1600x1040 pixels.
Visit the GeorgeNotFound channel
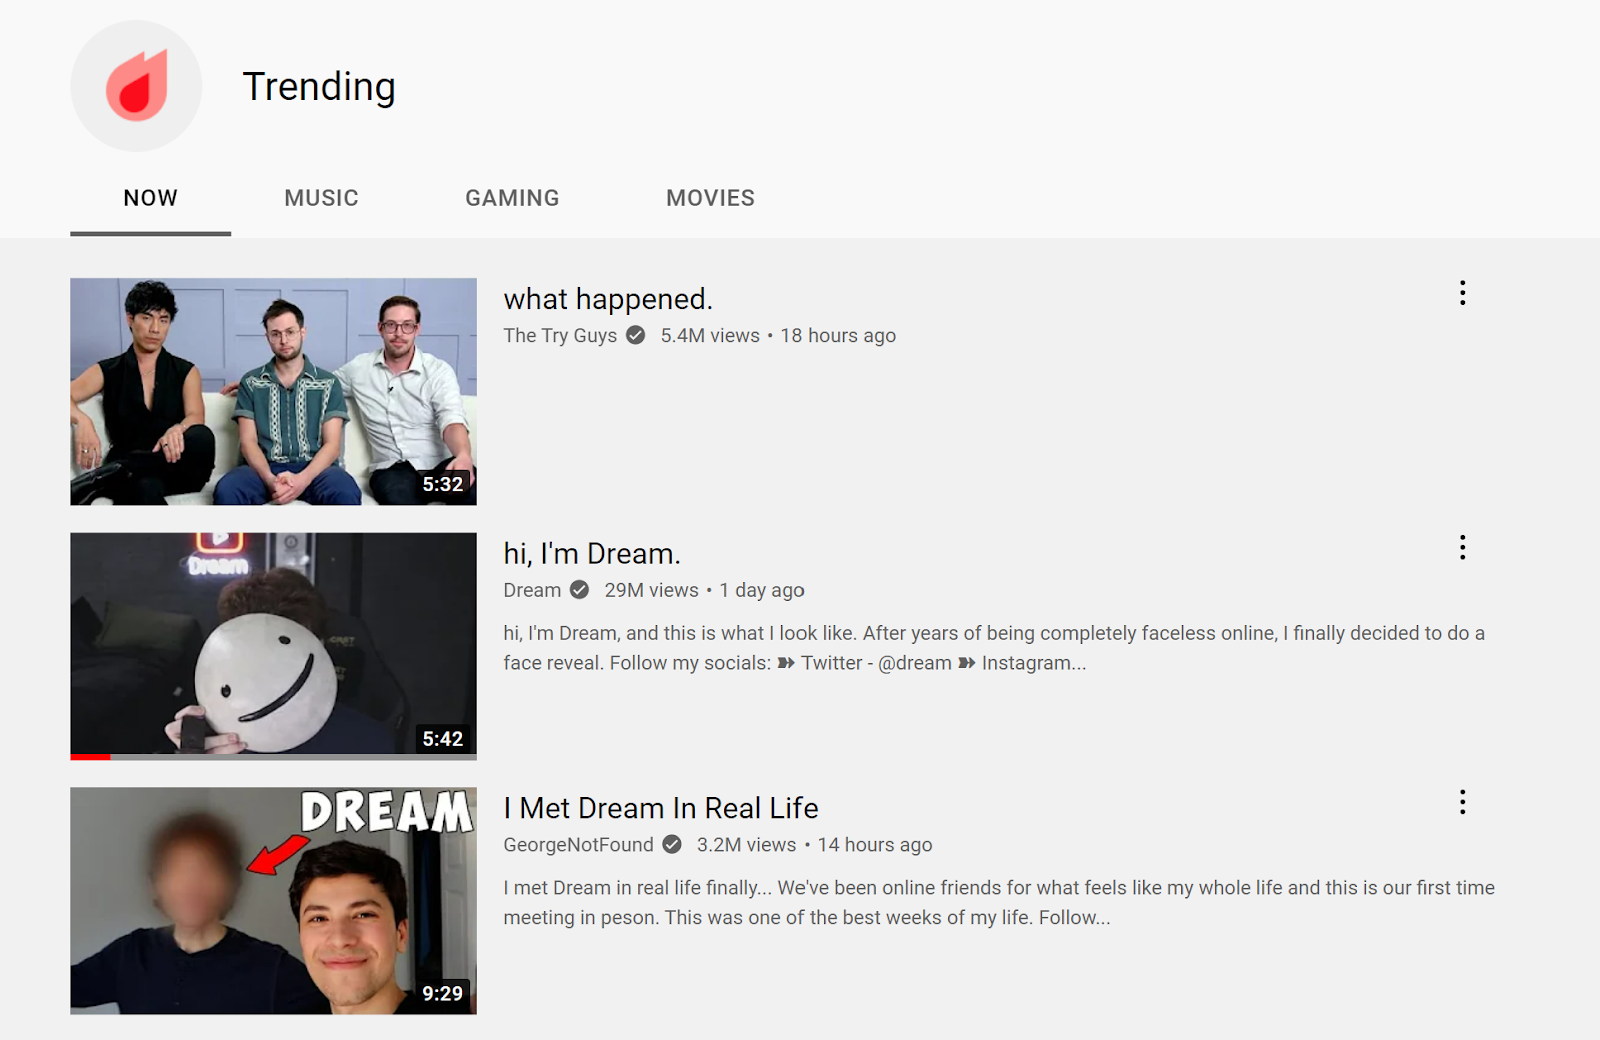tap(578, 845)
